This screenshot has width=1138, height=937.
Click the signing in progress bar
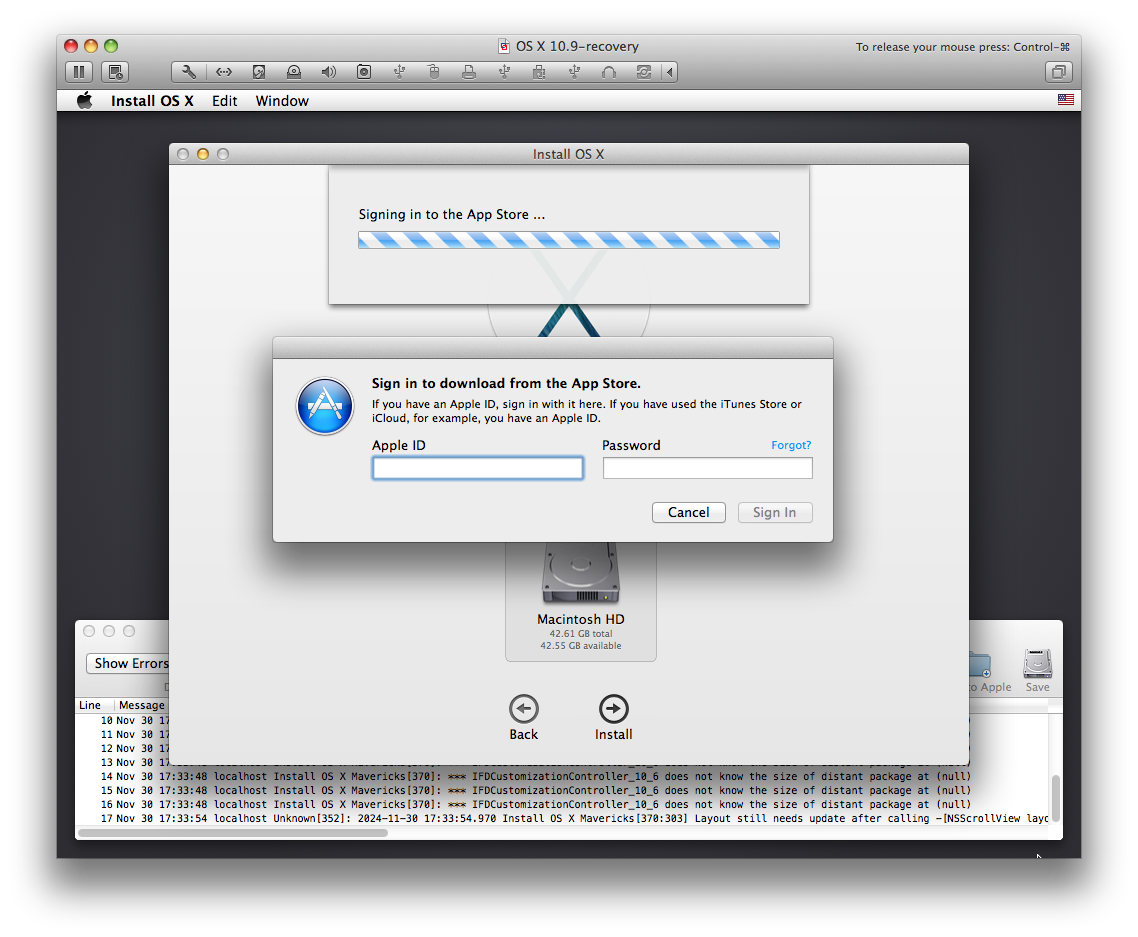click(569, 240)
